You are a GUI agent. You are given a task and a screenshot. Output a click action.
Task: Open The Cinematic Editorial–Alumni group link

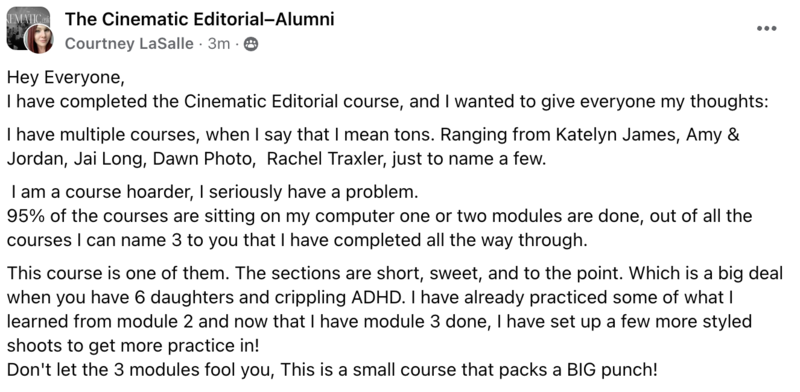(x=199, y=19)
